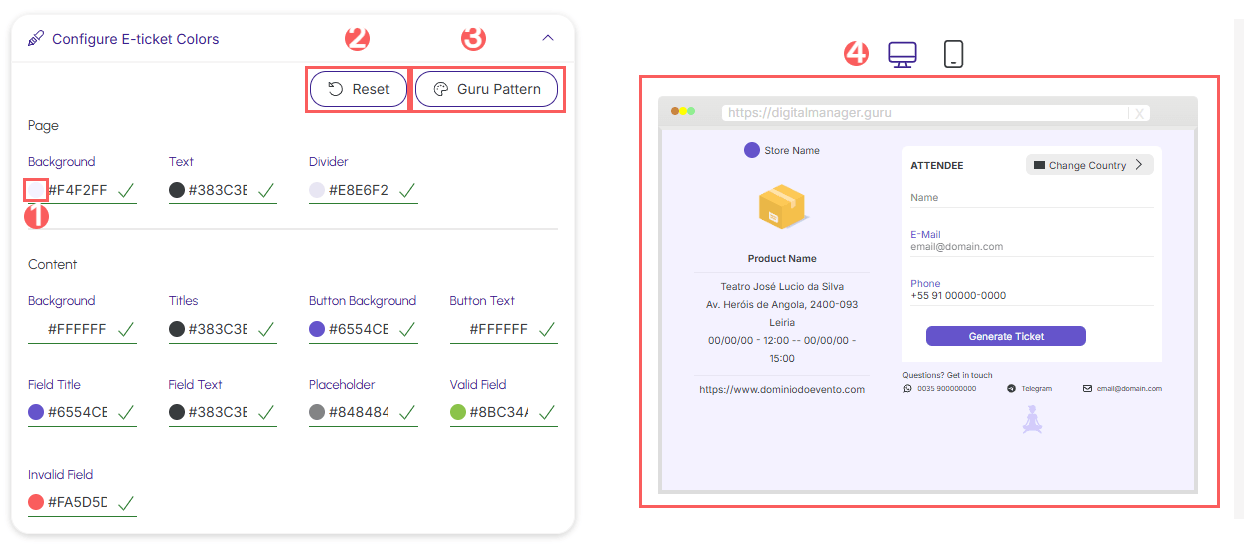
Task: Click "Product Name" text in preview
Action: coord(782,259)
